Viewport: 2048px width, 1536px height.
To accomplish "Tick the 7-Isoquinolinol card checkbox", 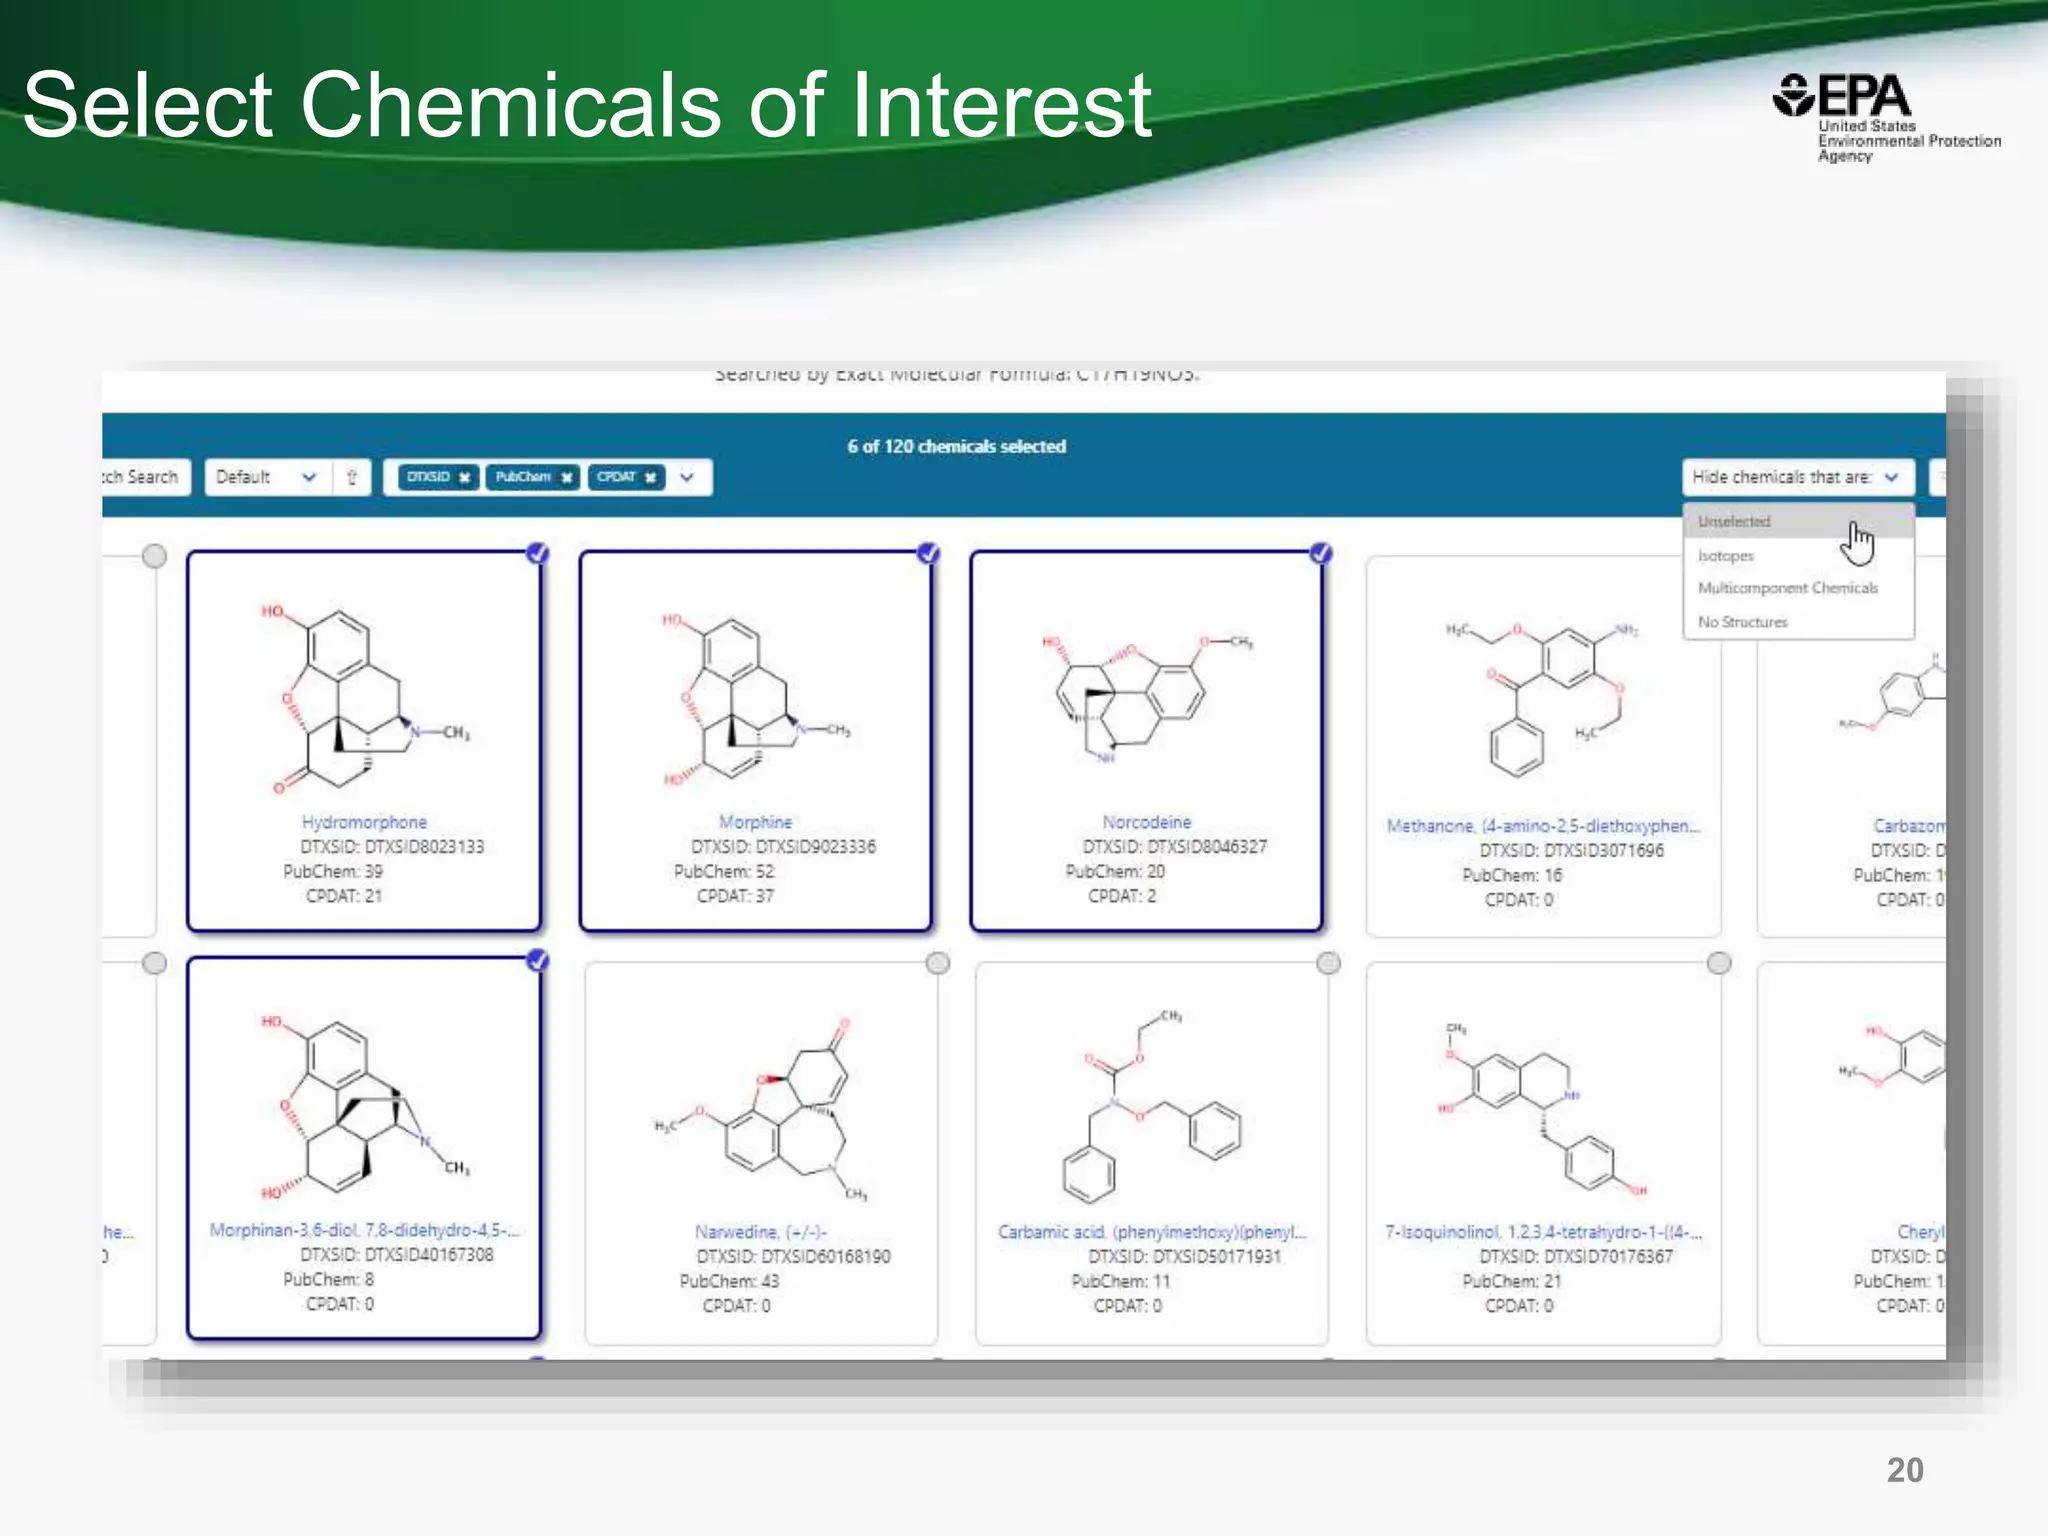I will (1719, 963).
